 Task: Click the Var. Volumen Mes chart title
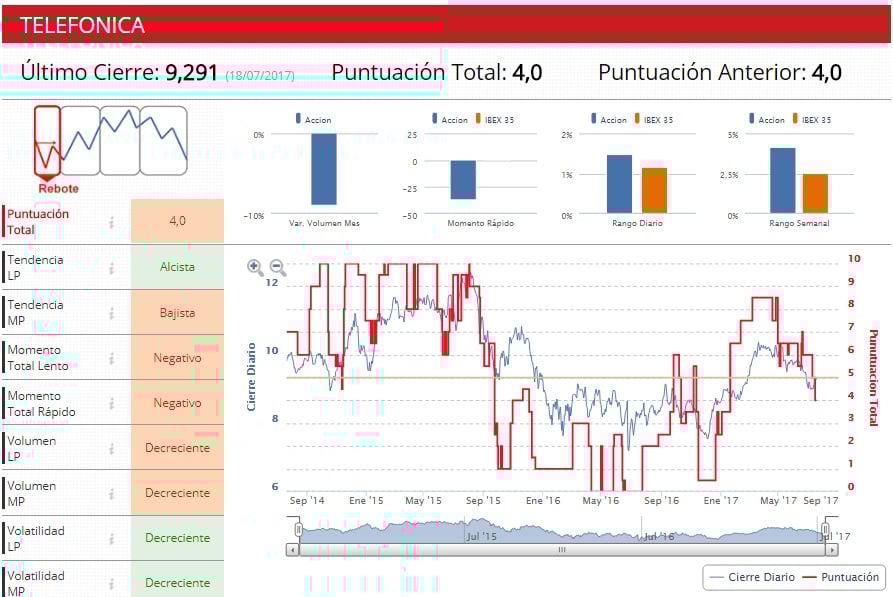point(324,223)
